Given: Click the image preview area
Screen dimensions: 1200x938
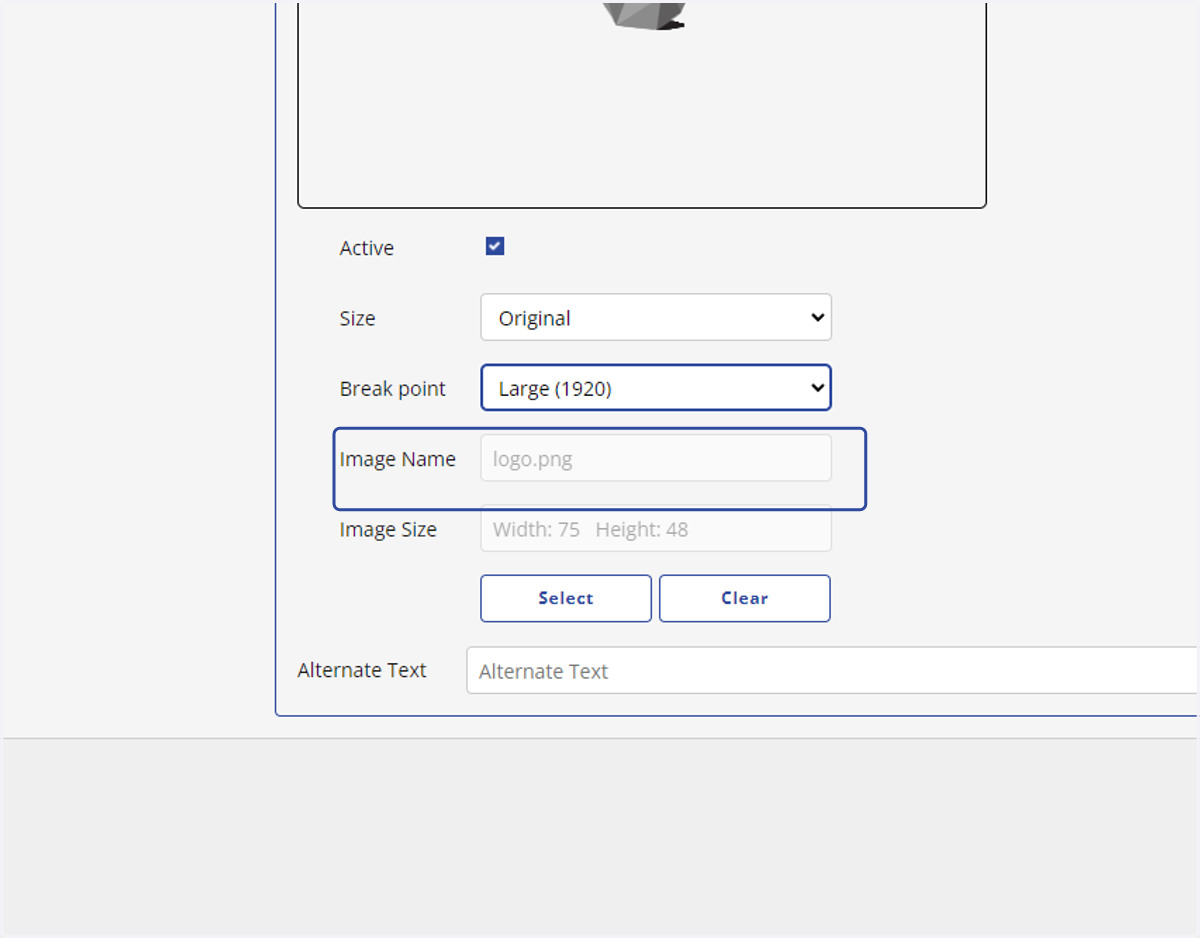Looking at the screenshot, I should 642,104.
